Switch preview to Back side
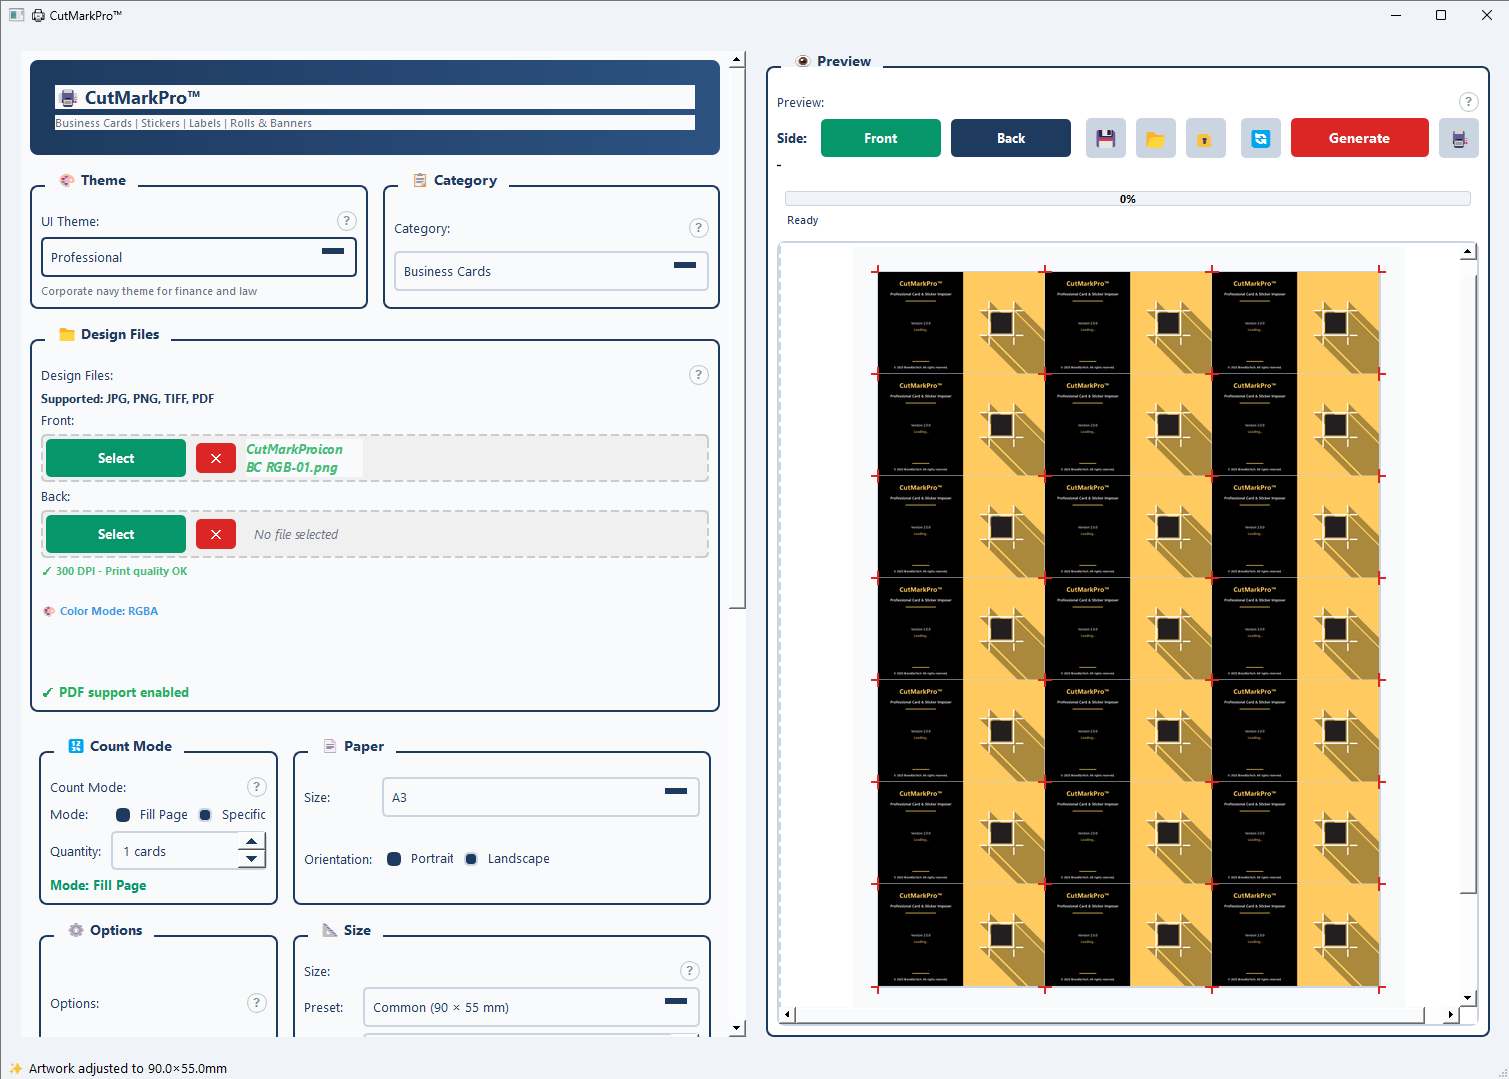The image size is (1509, 1079). point(1010,138)
